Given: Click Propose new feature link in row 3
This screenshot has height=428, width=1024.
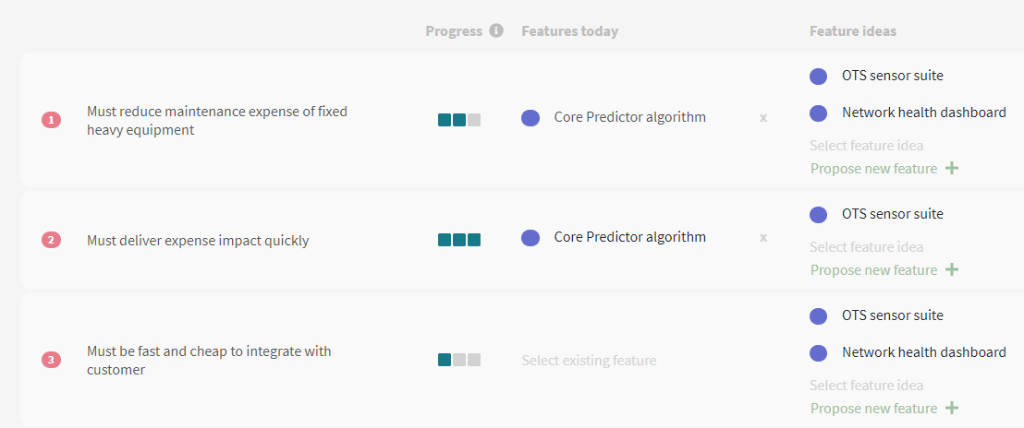Looking at the screenshot, I should (x=874, y=408).
